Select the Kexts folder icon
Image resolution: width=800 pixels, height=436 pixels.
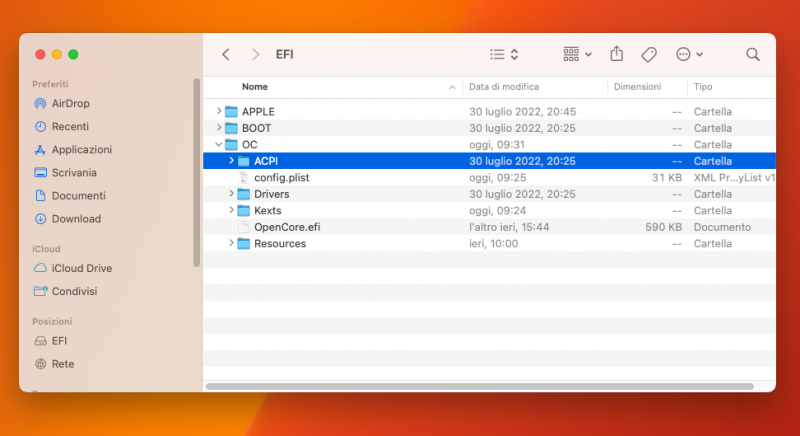click(244, 210)
